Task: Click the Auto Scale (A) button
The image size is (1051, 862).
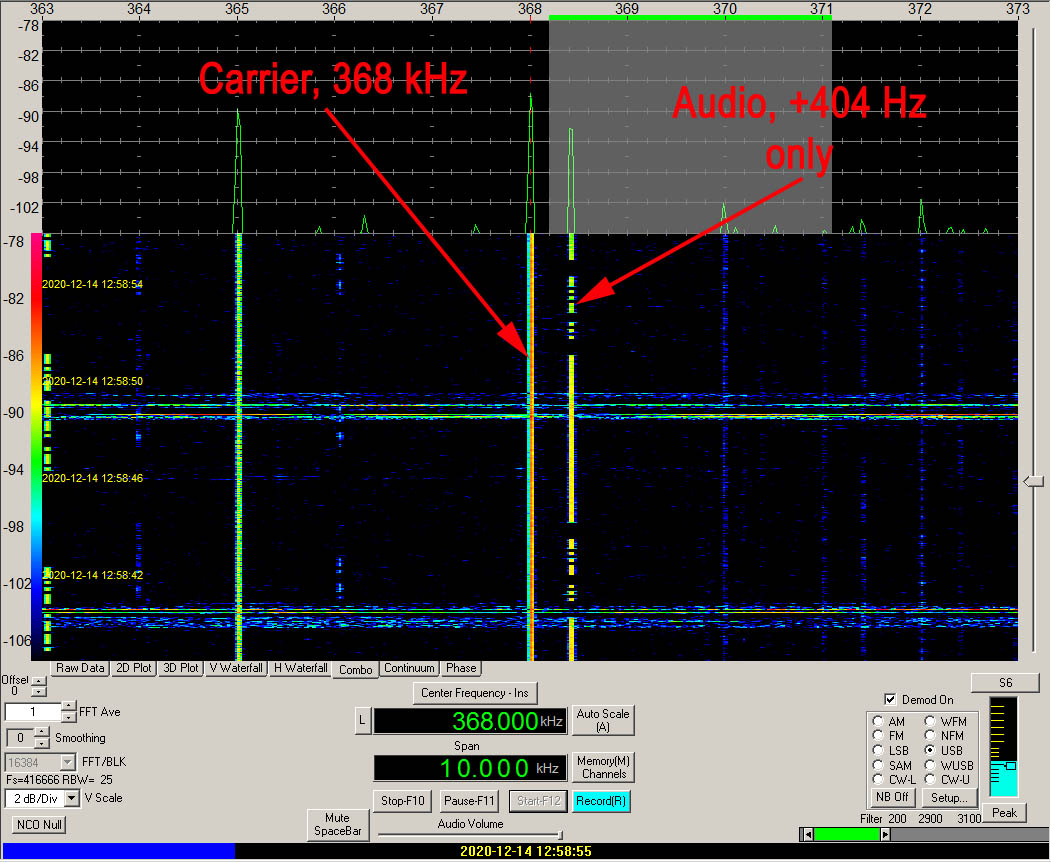Action: pos(603,720)
